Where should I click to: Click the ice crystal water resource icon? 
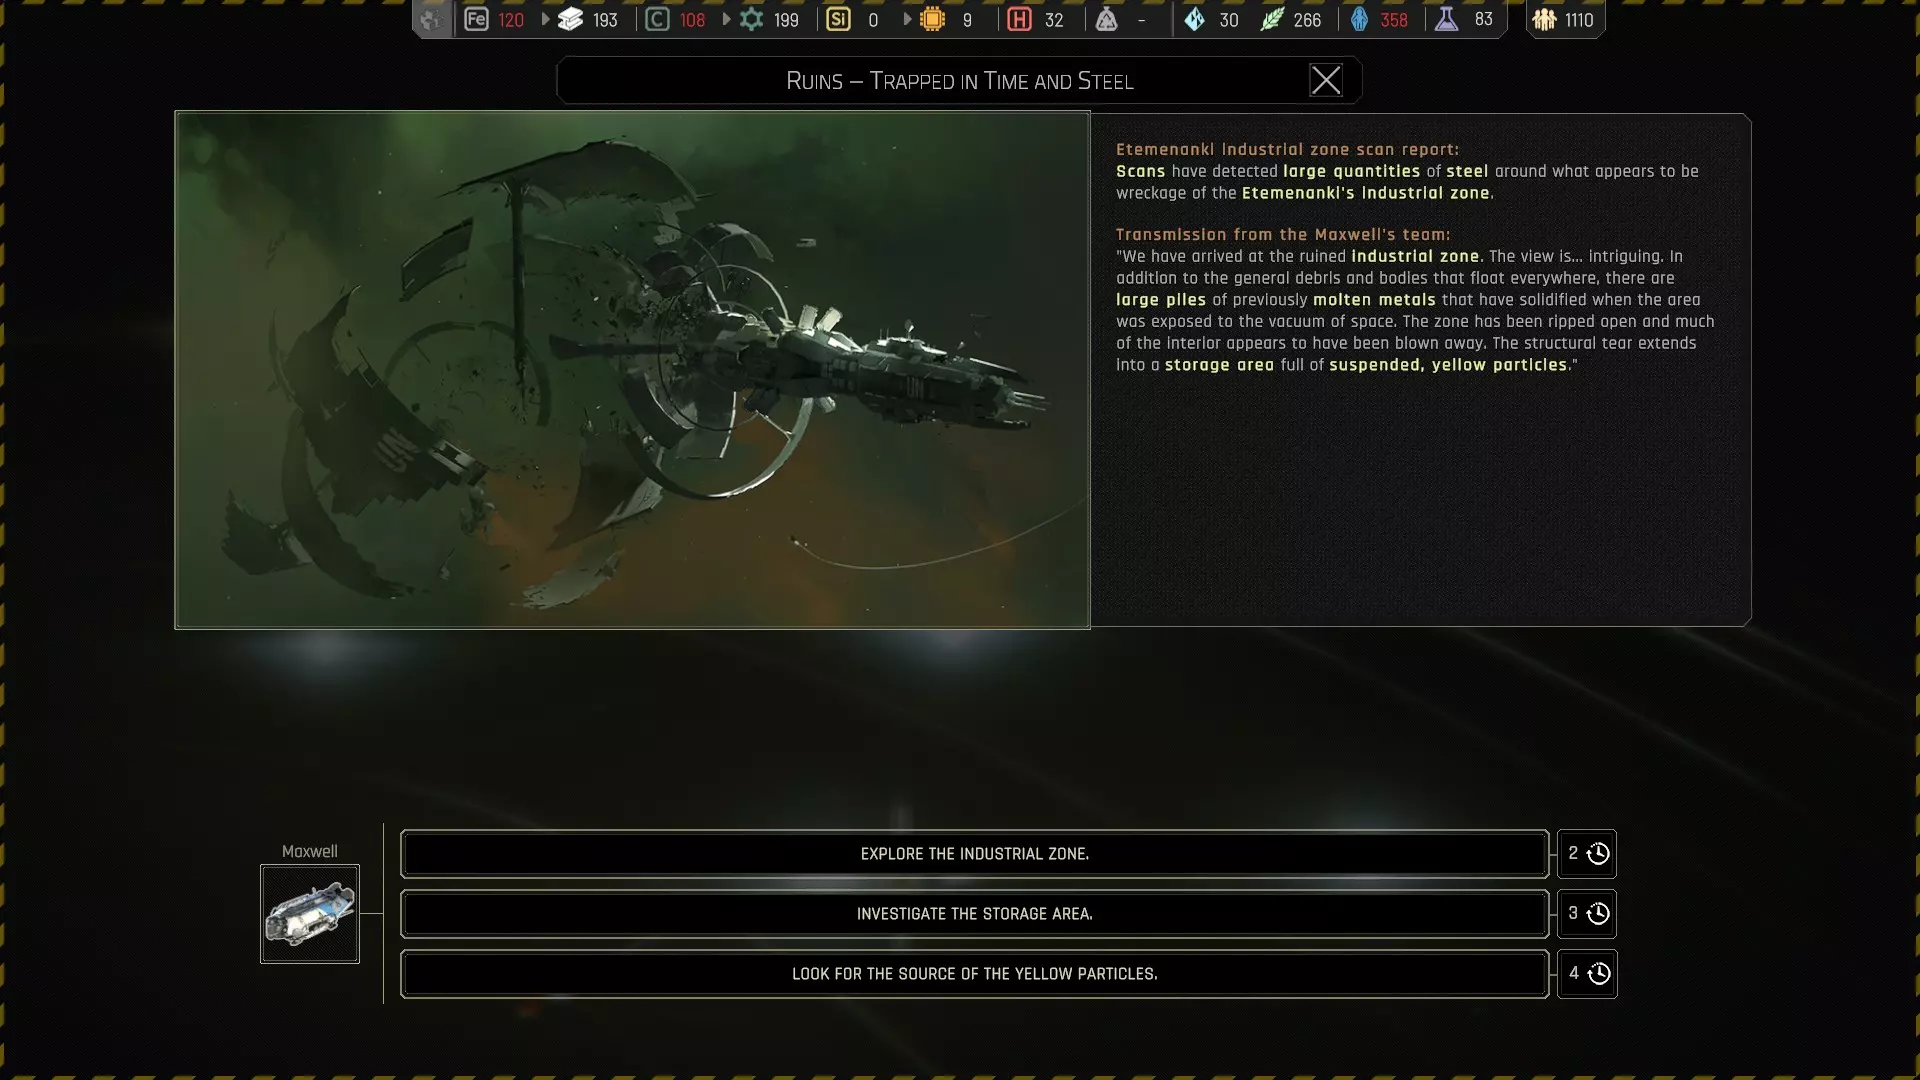[x=1194, y=19]
